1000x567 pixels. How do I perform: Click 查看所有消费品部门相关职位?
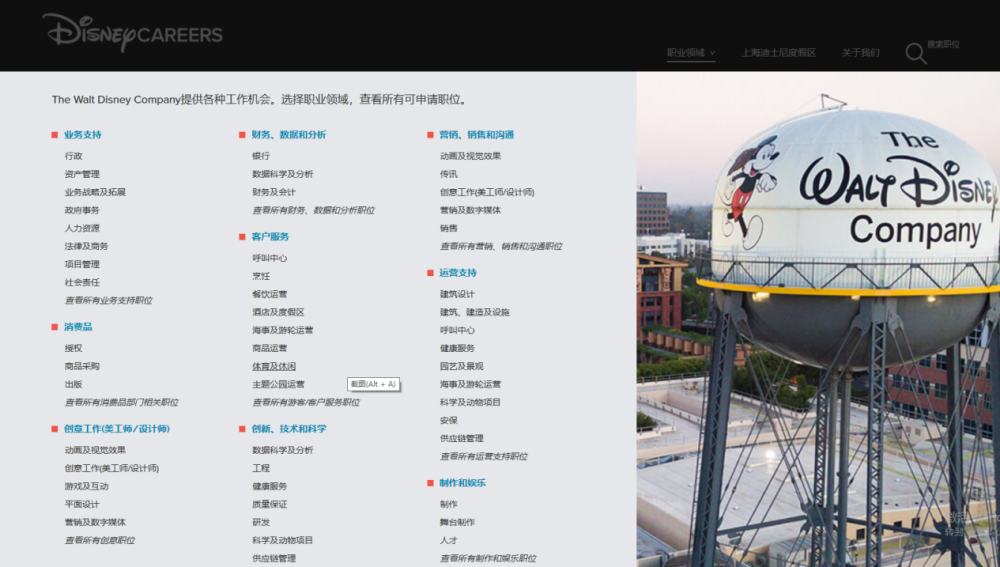(x=121, y=402)
